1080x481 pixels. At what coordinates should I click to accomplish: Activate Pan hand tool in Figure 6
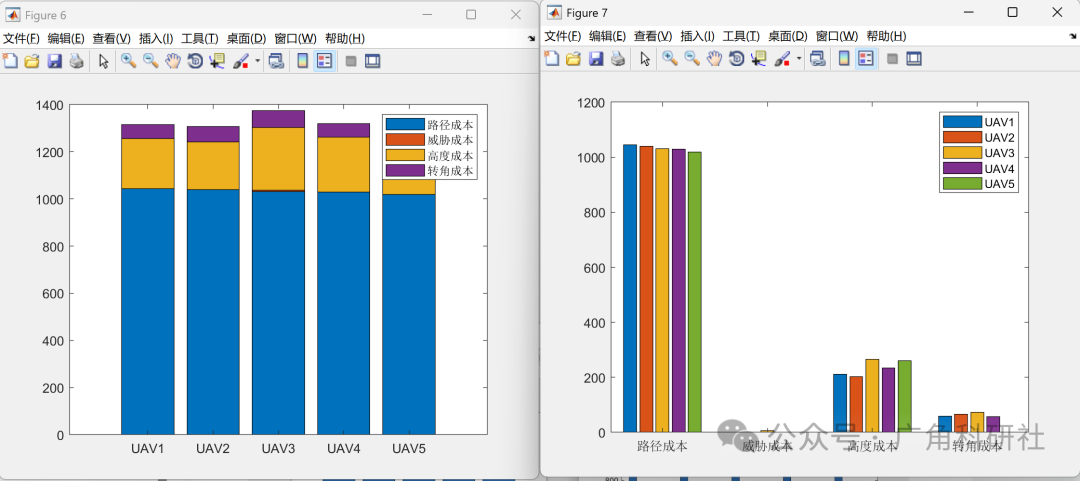point(172,61)
